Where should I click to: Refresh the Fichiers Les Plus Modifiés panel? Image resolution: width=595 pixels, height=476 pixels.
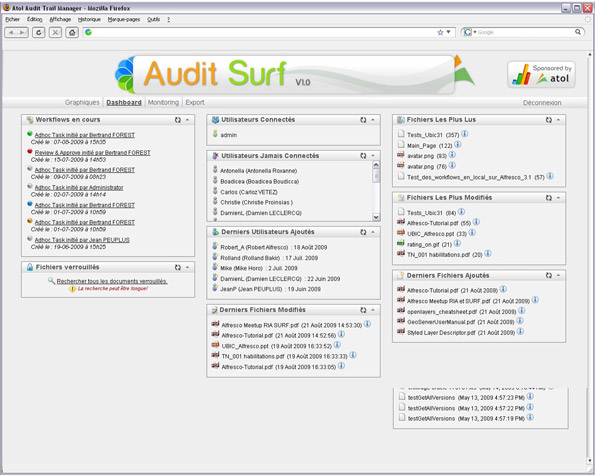[549, 198]
